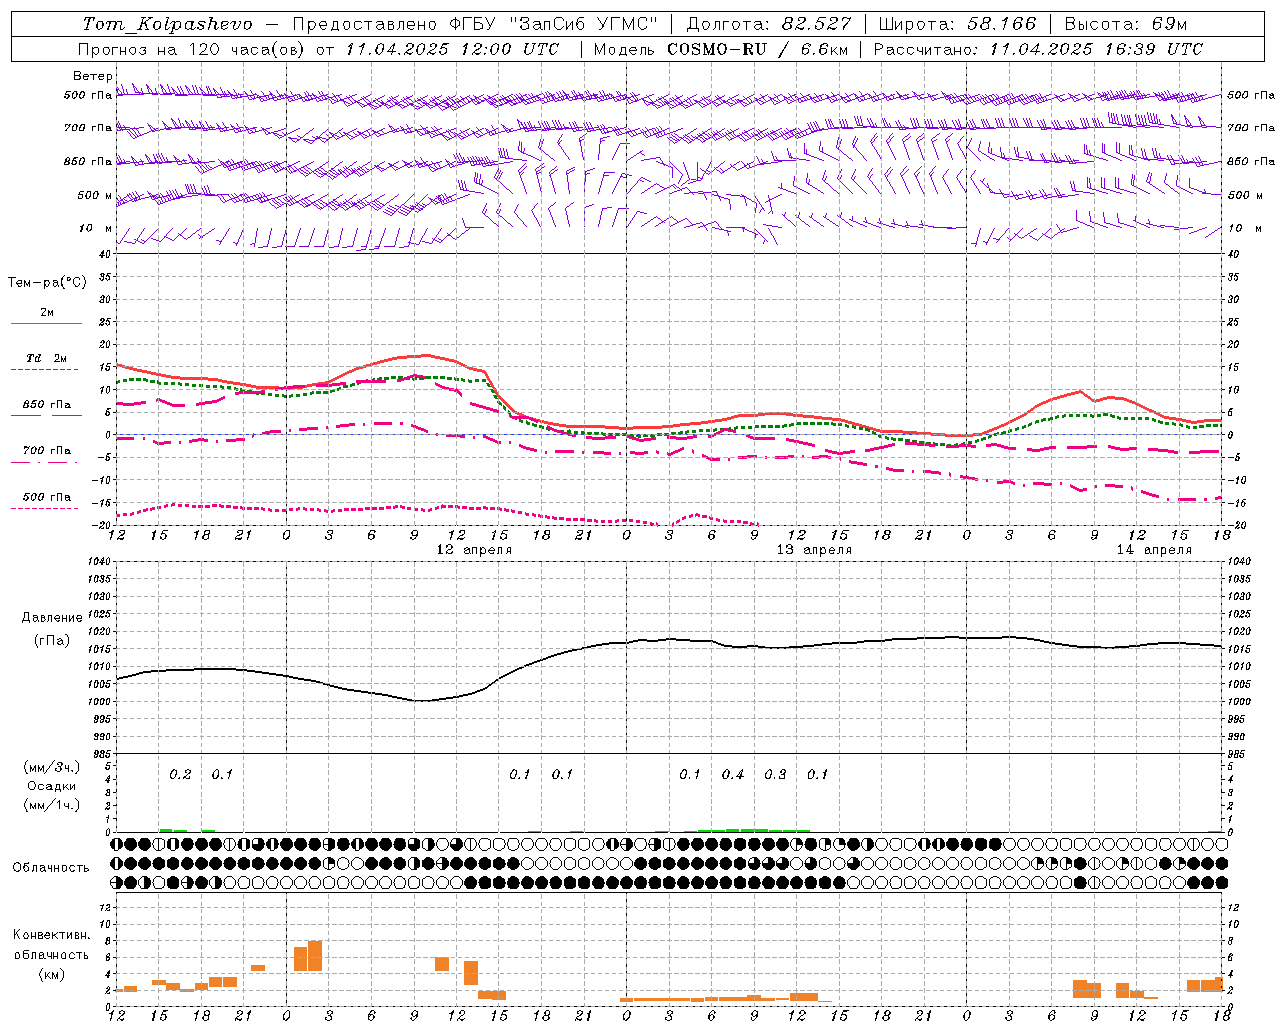Click the "(км)" convective height unit
The image size is (1280, 1024).
(x=52, y=974)
